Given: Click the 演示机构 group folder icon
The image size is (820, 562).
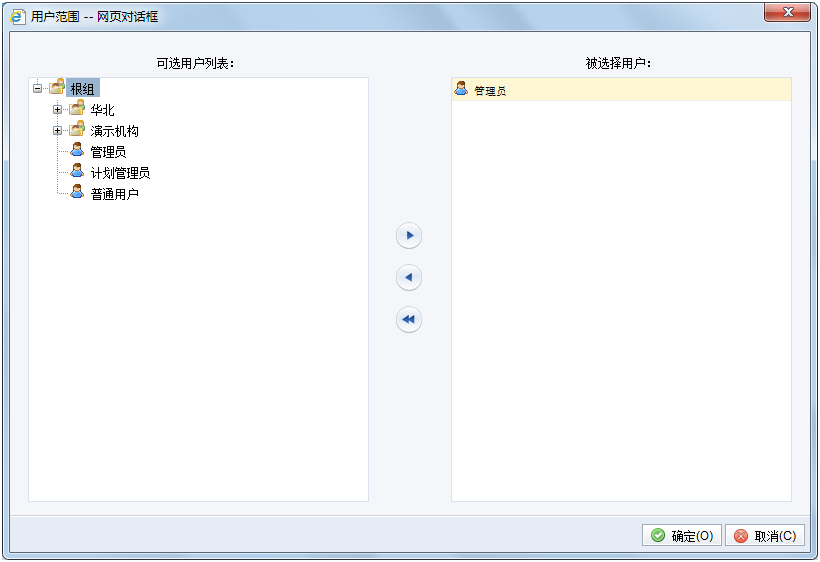Looking at the screenshot, I should tap(77, 129).
